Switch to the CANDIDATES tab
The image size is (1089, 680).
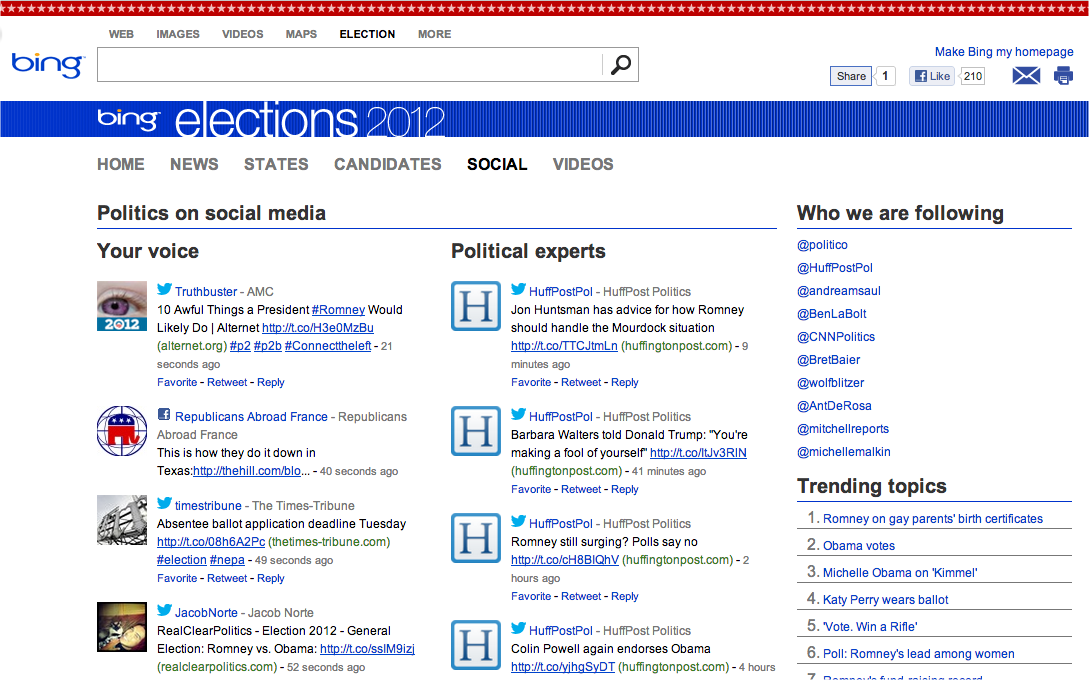pyautogui.click(x=387, y=164)
